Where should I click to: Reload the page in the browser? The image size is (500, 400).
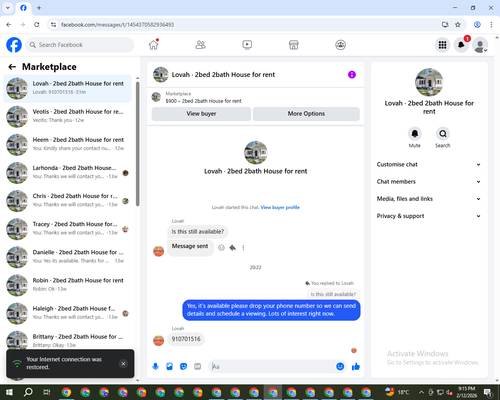[x=37, y=25]
